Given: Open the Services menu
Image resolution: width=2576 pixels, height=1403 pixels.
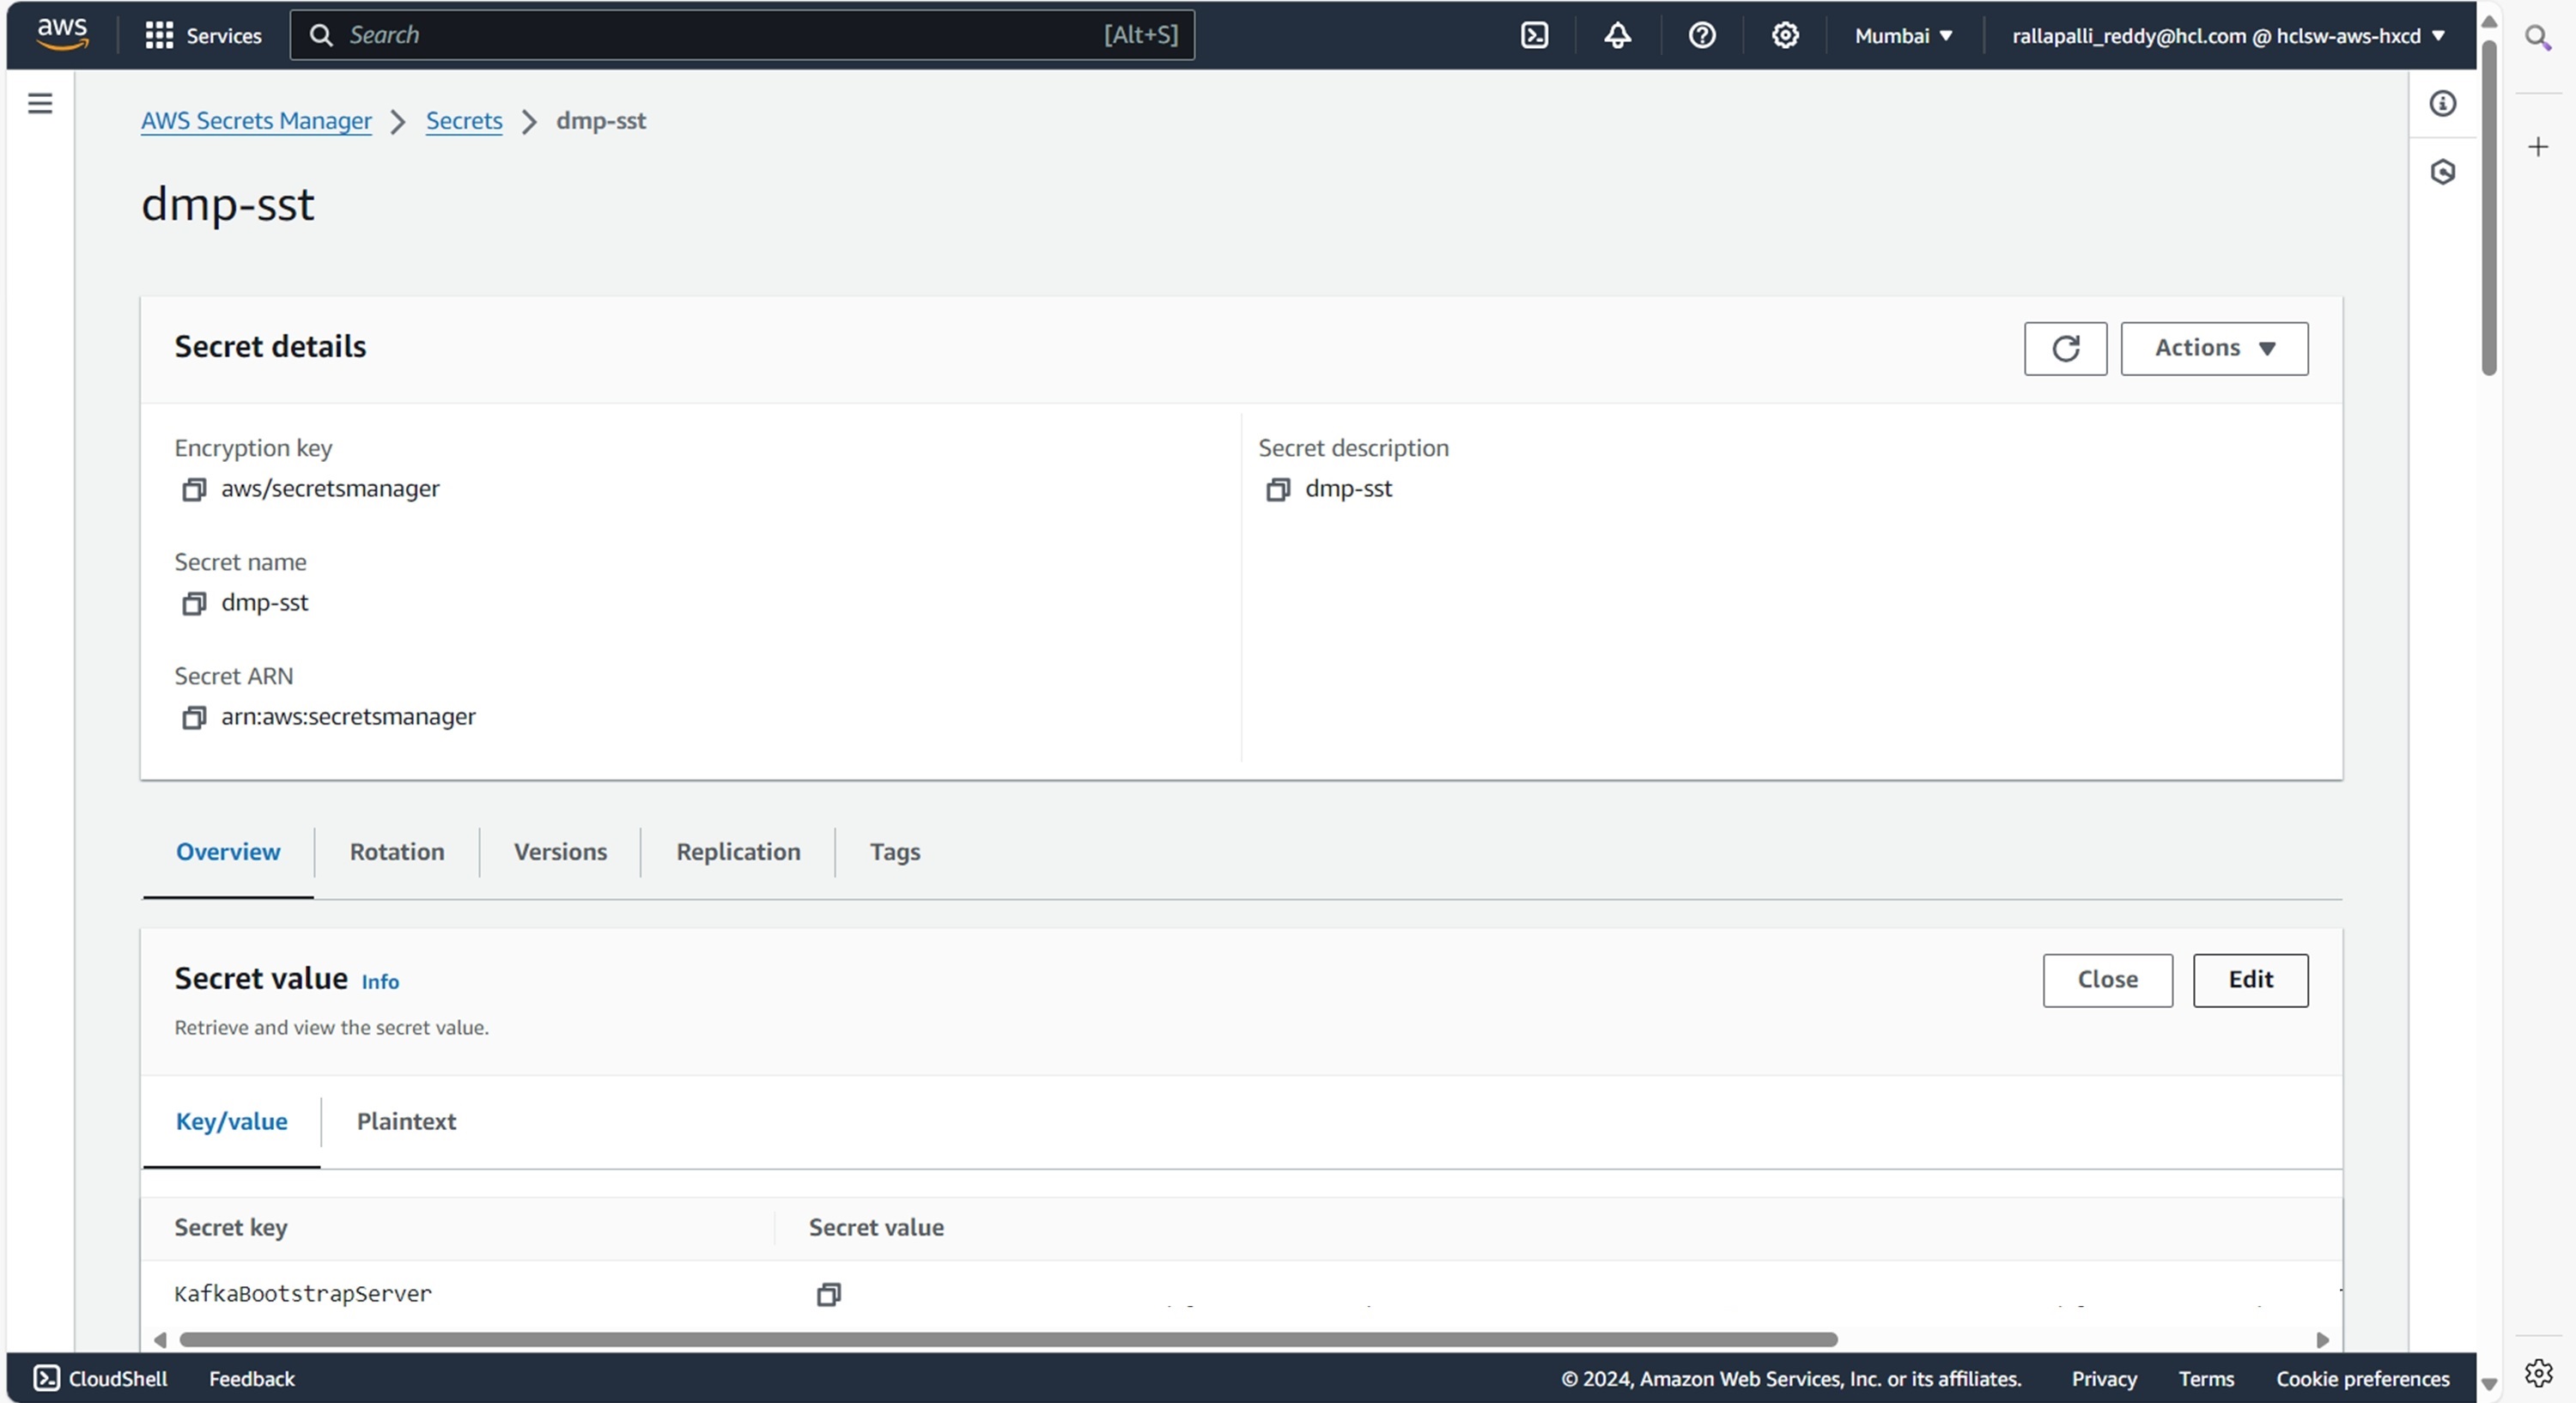Looking at the screenshot, I should [203, 36].
